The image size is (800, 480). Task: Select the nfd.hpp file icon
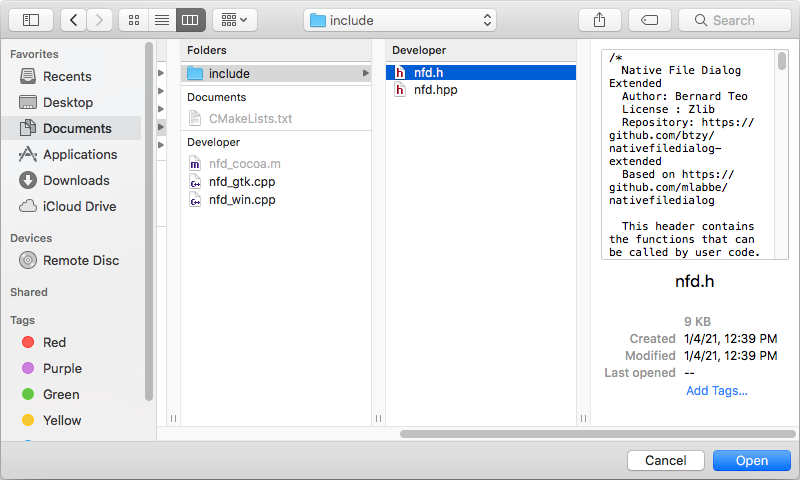click(x=401, y=90)
